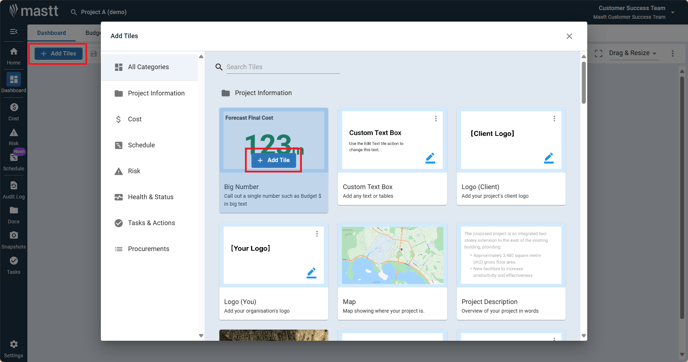Click the Search Tiles field
The image size is (688, 362).
(283, 67)
